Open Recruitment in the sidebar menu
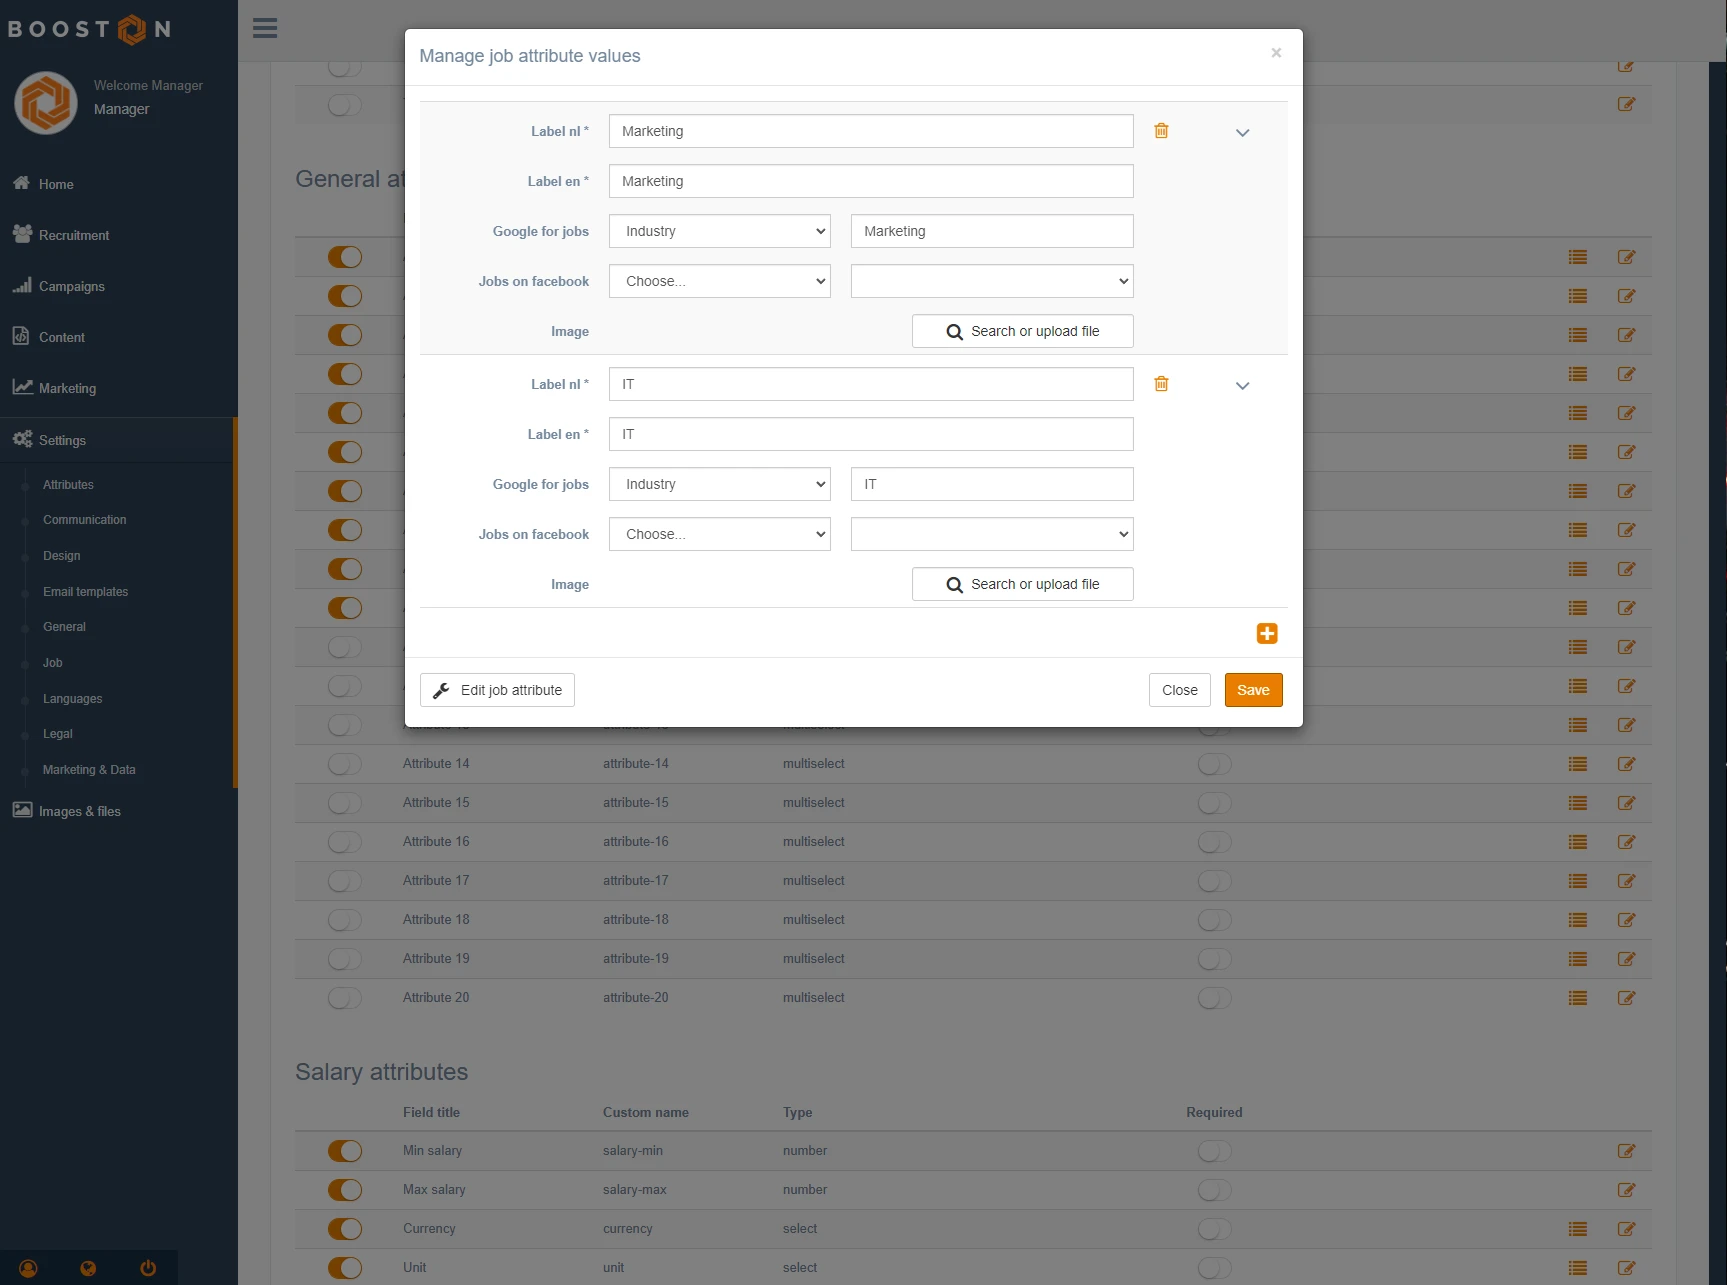The height and width of the screenshot is (1285, 1727). [74, 235]
